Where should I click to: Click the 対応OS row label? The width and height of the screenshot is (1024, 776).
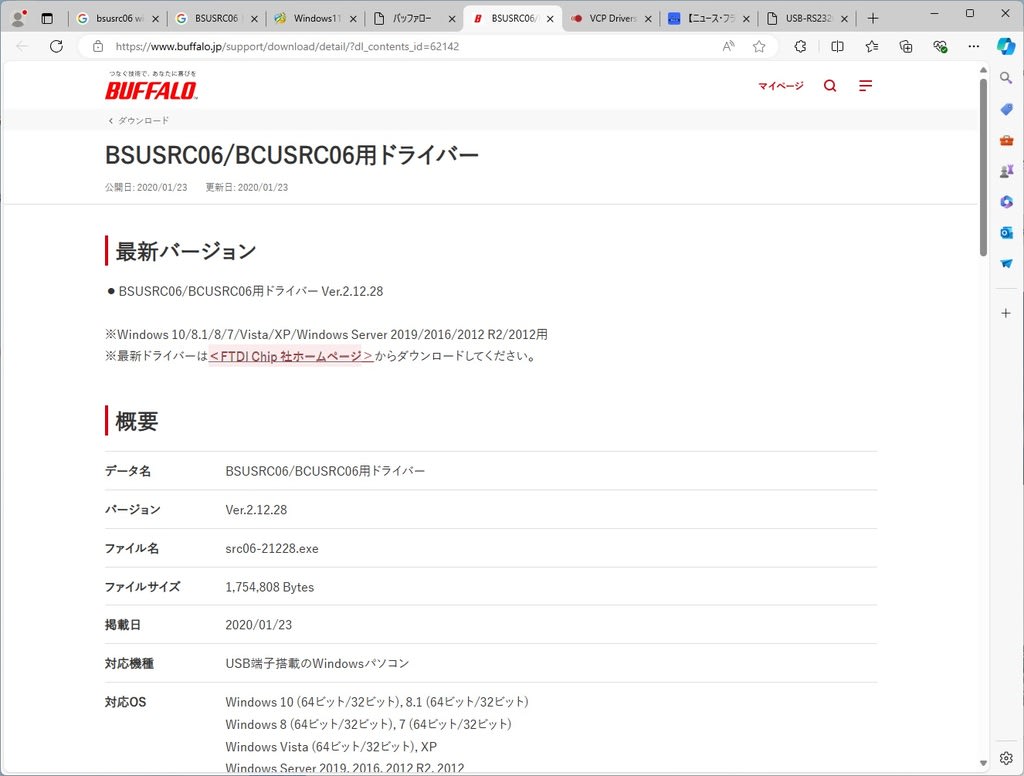point(125,702)
